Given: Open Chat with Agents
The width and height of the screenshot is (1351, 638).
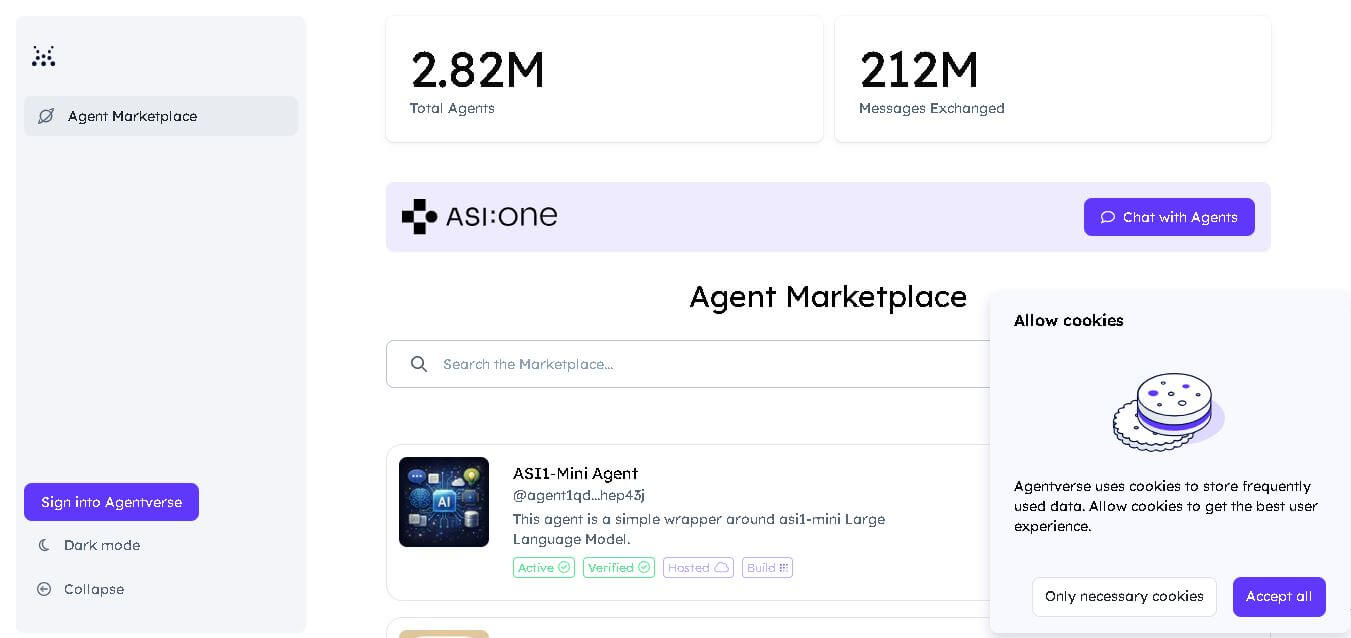Looking at the screenshot, I should point(1169,217).
